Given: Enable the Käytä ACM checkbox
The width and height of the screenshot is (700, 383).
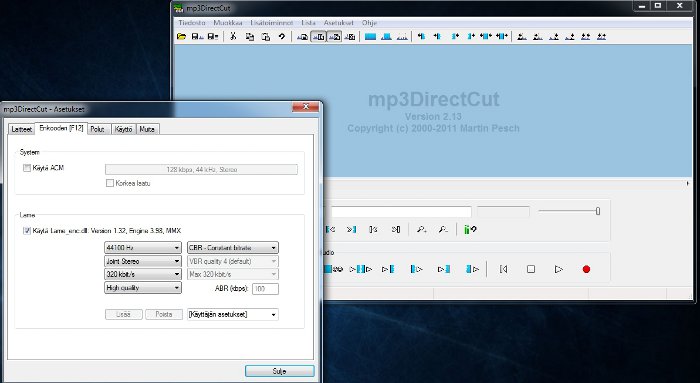Looking at the screenshot, I should [x=27, y=168].
